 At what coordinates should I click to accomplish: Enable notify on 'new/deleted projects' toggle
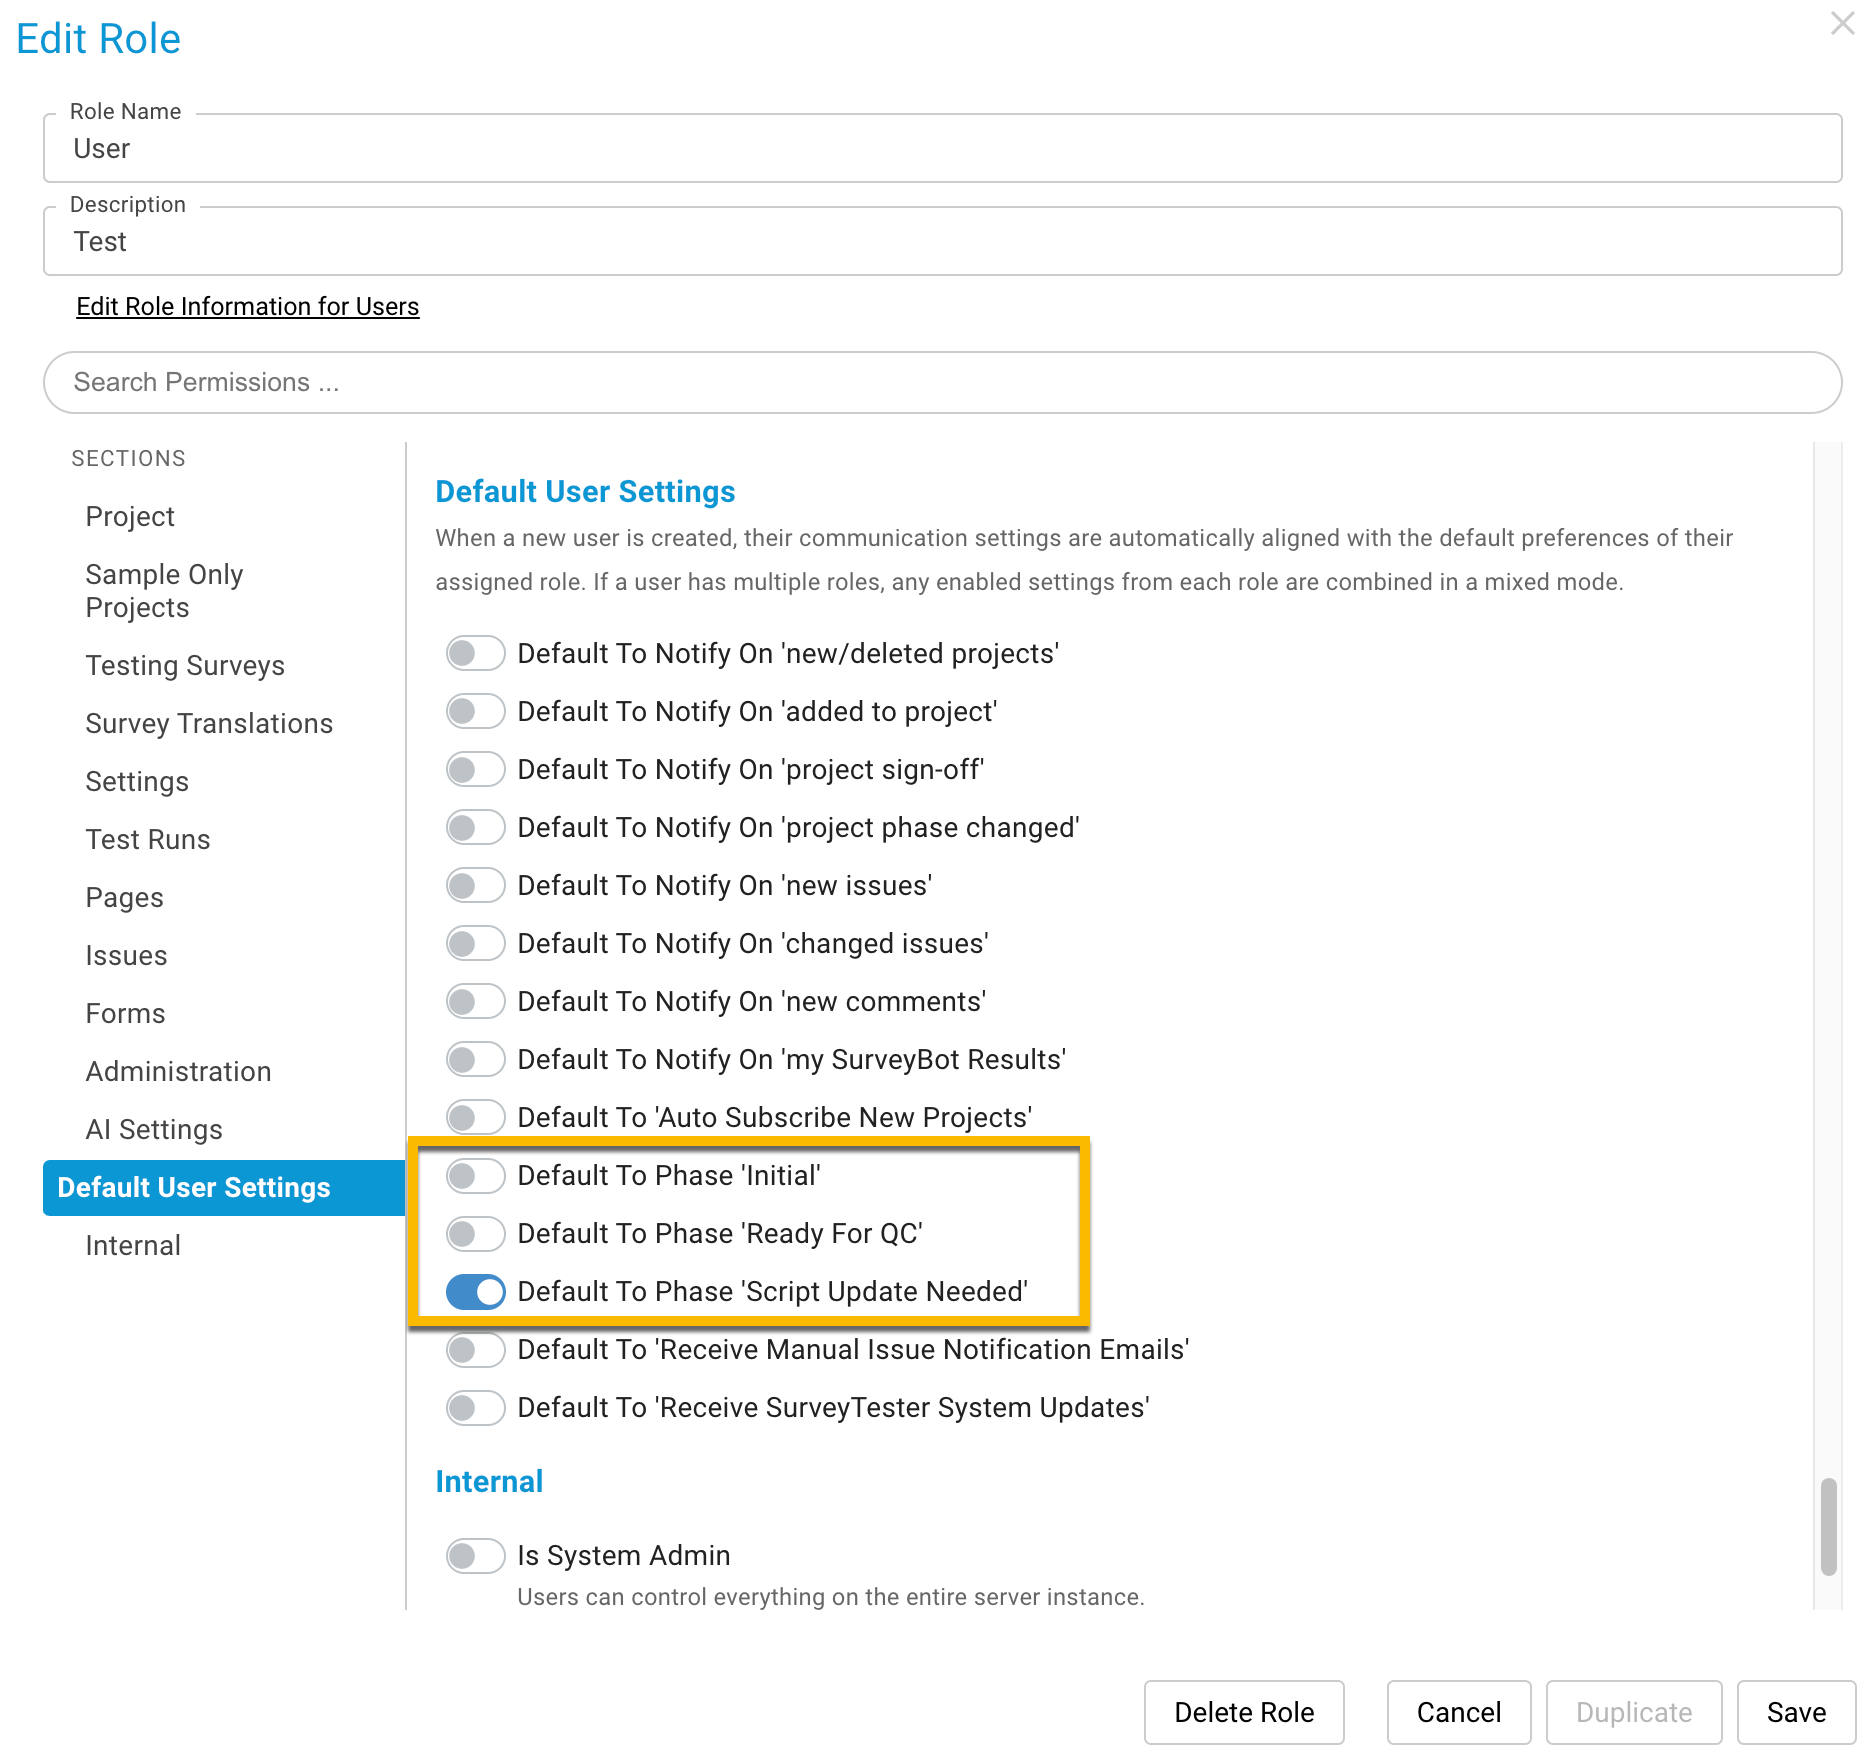[x=475, y=654]
